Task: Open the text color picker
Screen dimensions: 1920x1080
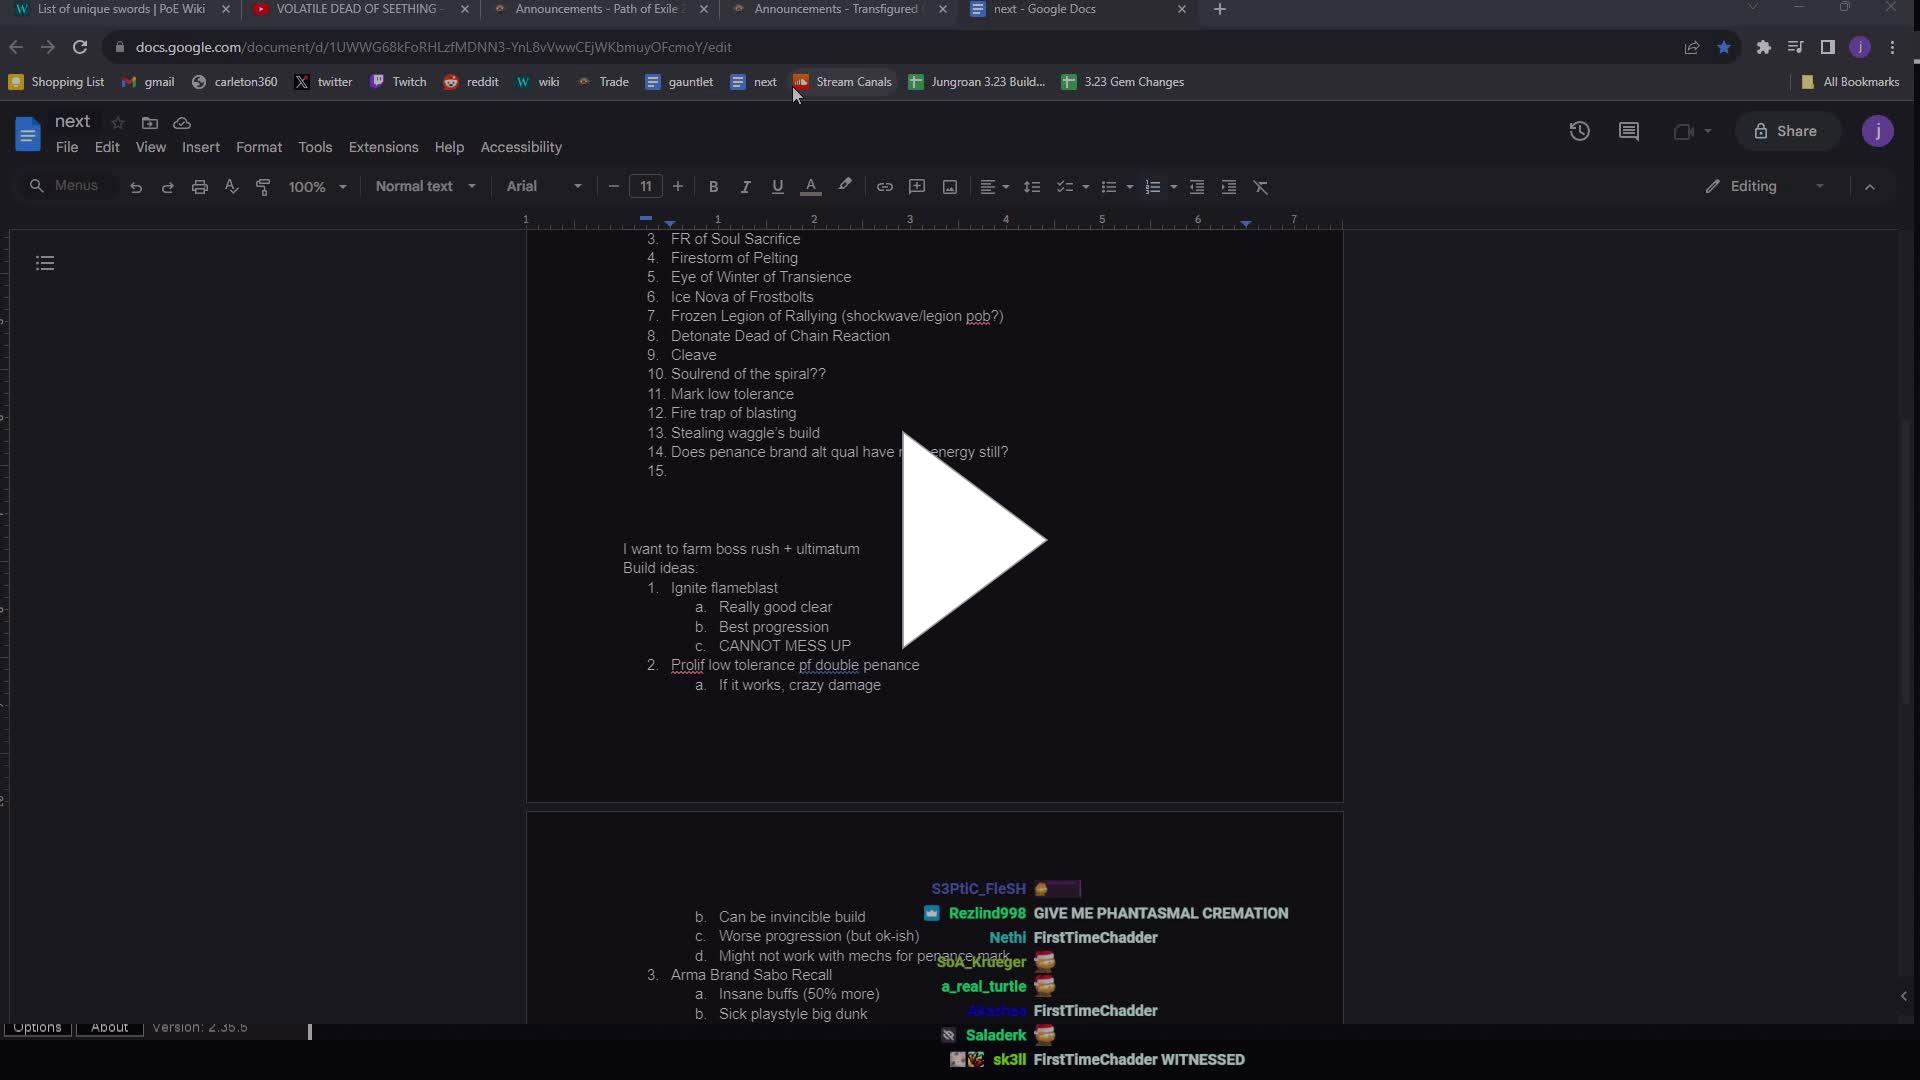Action: 811,187
